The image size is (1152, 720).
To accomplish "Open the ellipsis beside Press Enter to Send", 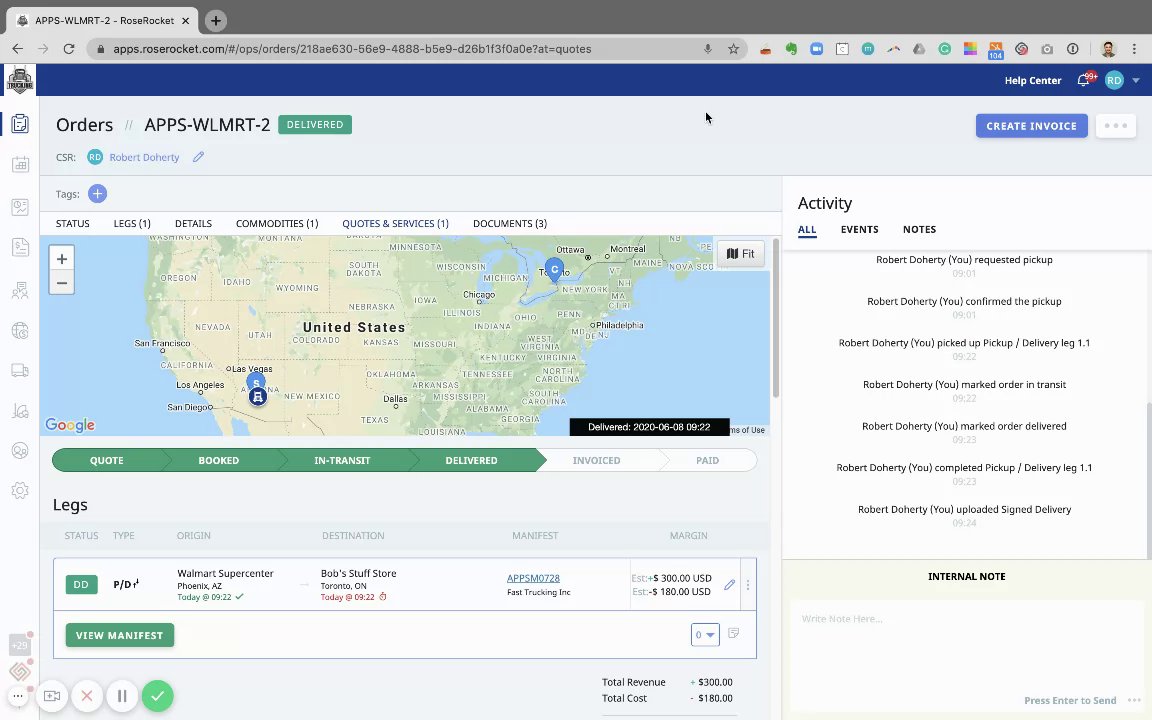I will [x=1134, y=700].
